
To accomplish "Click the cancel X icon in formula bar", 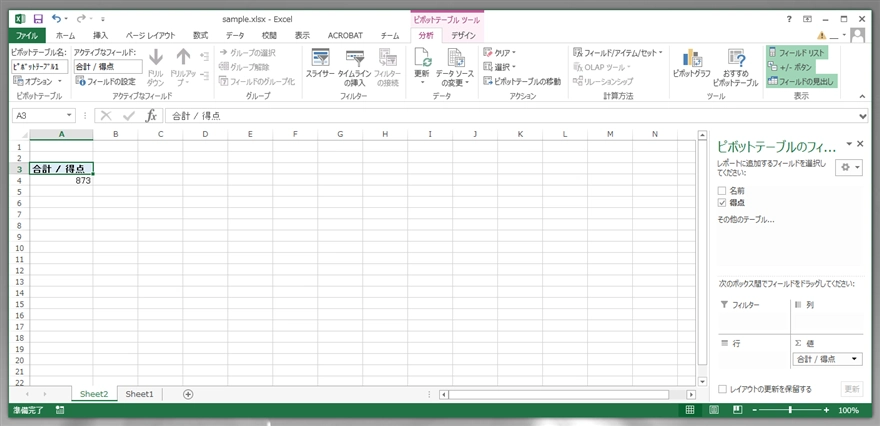I will [x=106, y=116].
